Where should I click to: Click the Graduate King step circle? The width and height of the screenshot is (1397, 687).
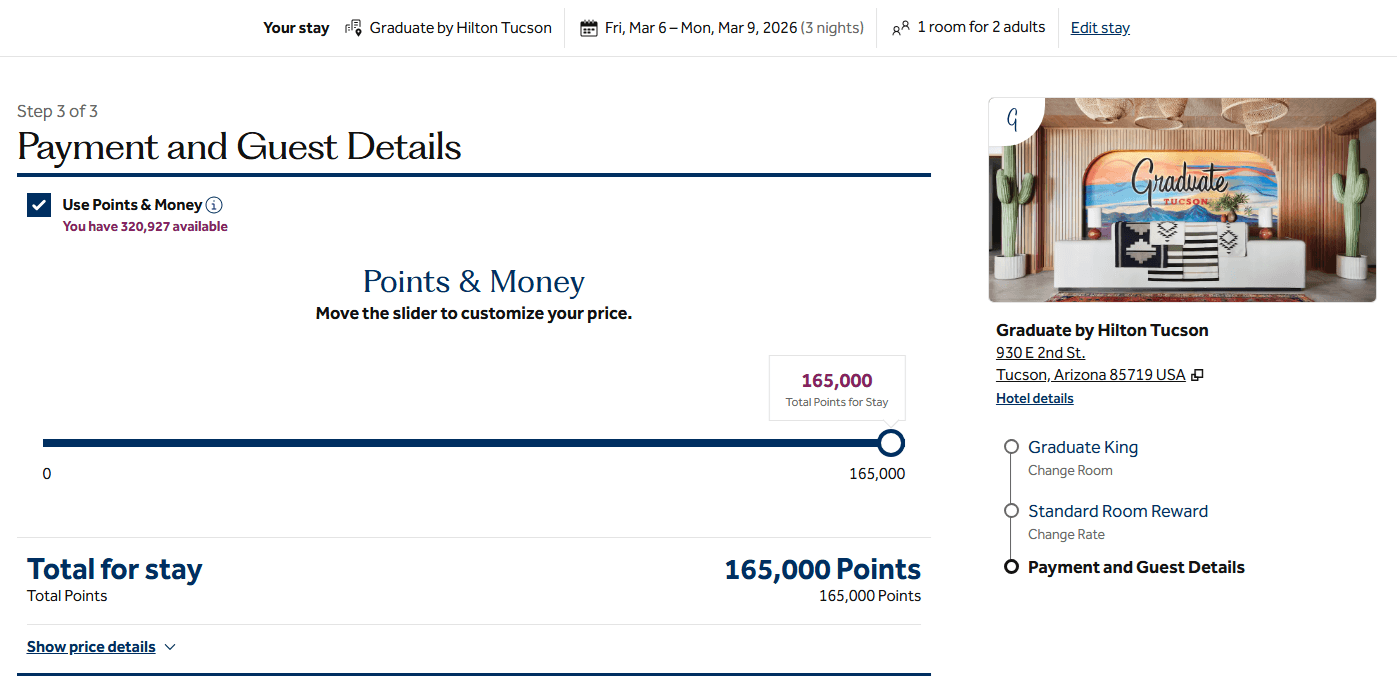(1011, 447)
